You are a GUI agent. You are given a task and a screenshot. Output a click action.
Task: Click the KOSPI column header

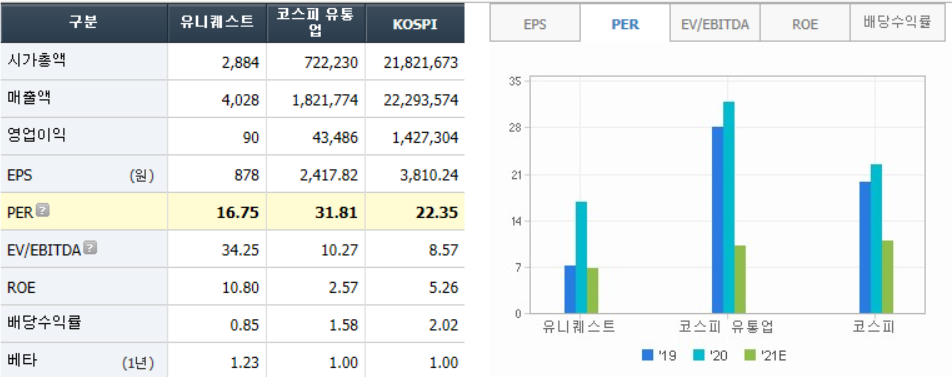(415, 22)
